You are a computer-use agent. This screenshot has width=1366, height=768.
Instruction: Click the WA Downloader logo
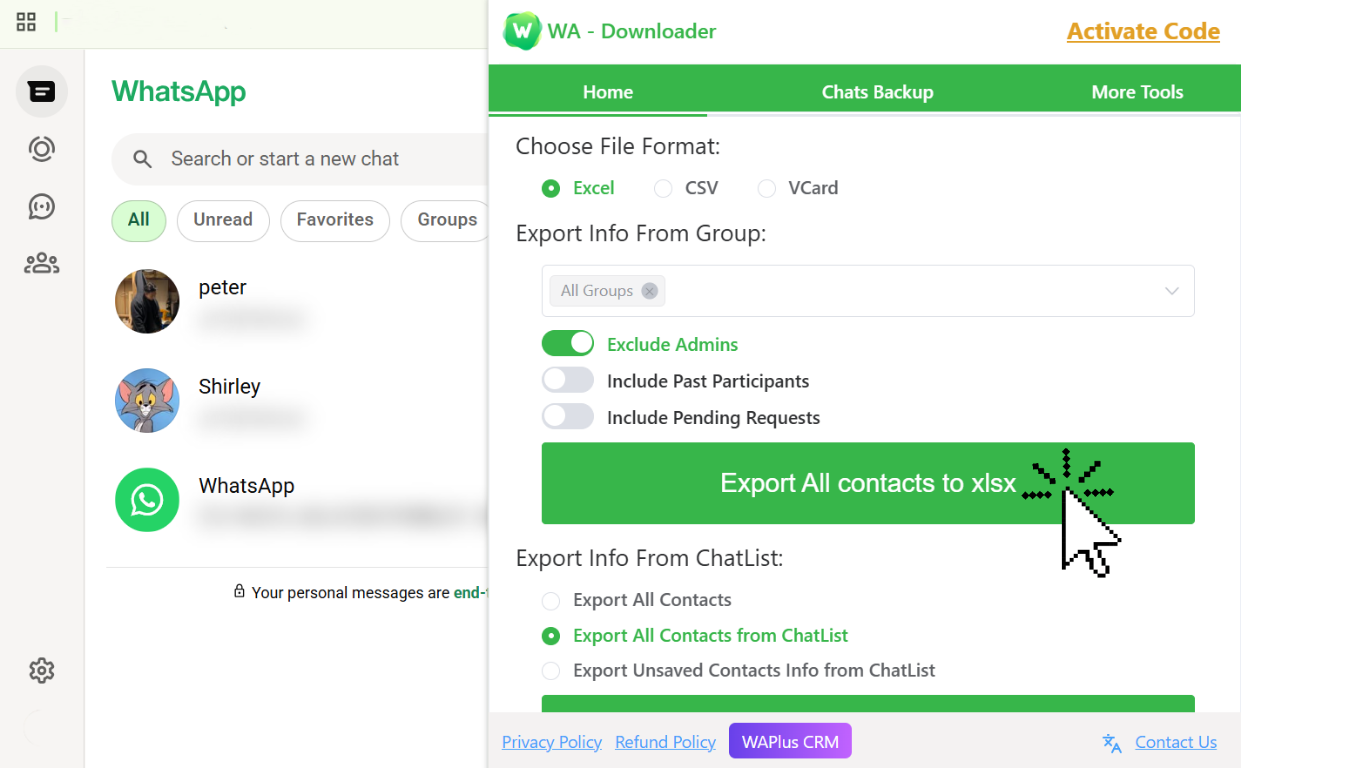point(519,31)
